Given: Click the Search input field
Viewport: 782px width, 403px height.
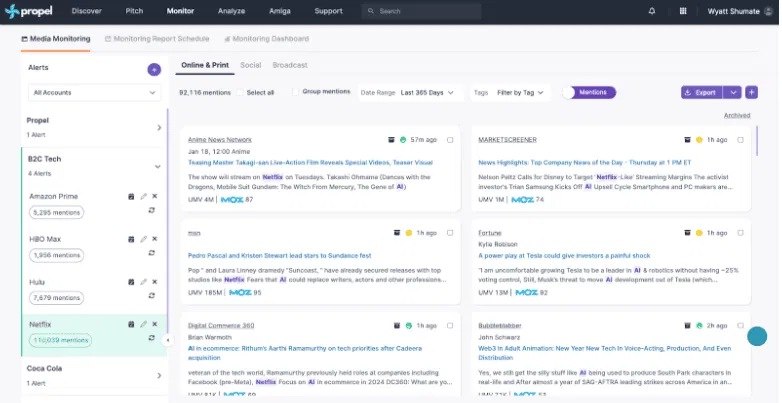Looking at the screenshot, I should tap(450, 11).
